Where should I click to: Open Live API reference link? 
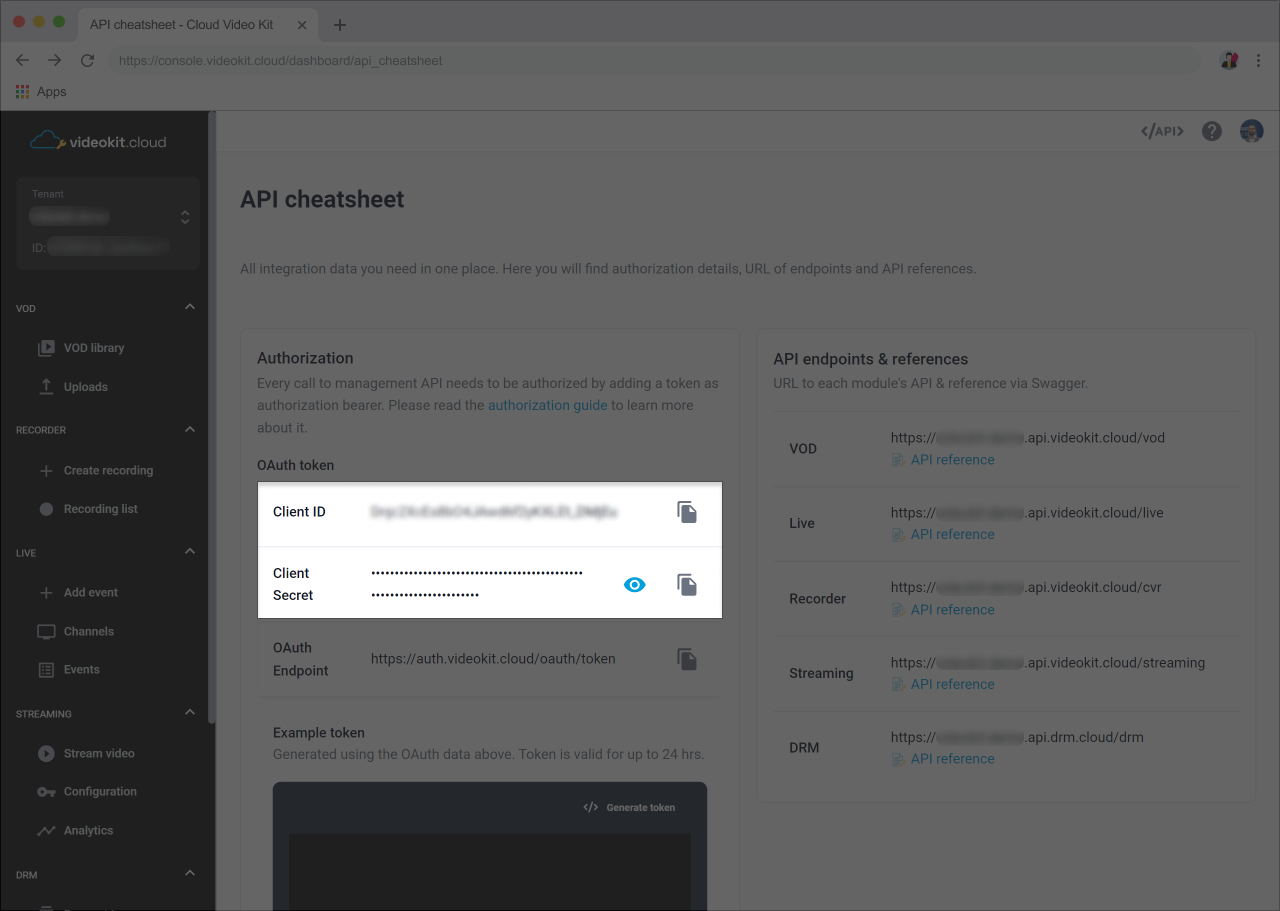[943, 534]
